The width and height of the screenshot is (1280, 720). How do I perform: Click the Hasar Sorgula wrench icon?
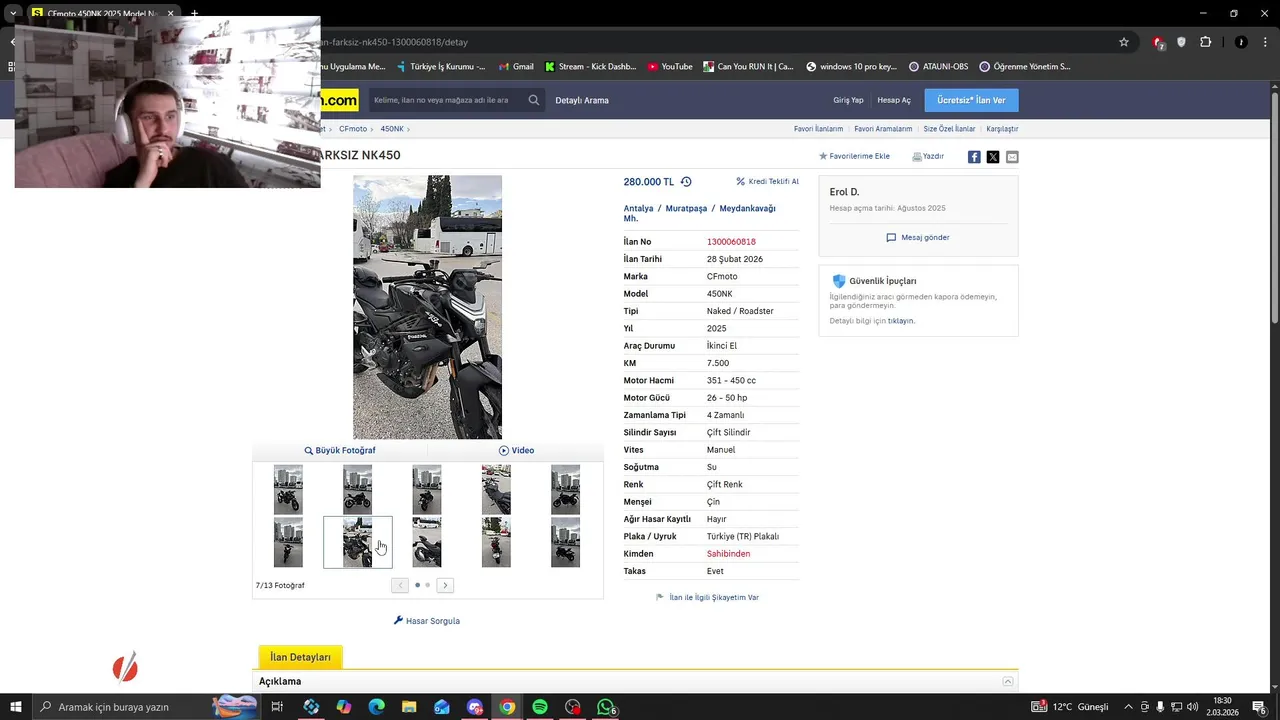pos(398,620)
